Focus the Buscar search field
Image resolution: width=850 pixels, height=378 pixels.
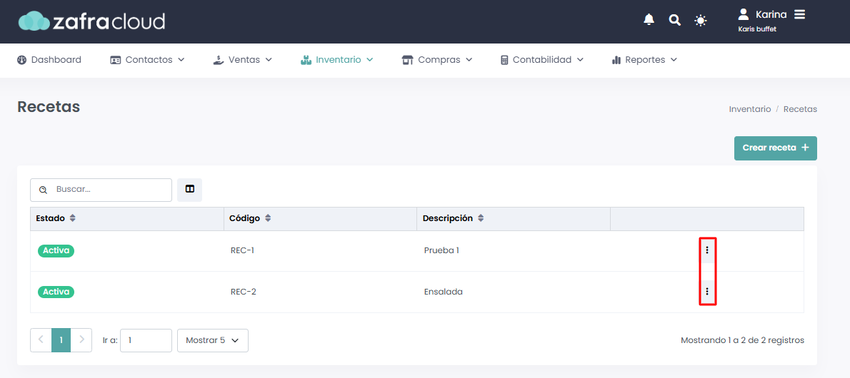101,190
